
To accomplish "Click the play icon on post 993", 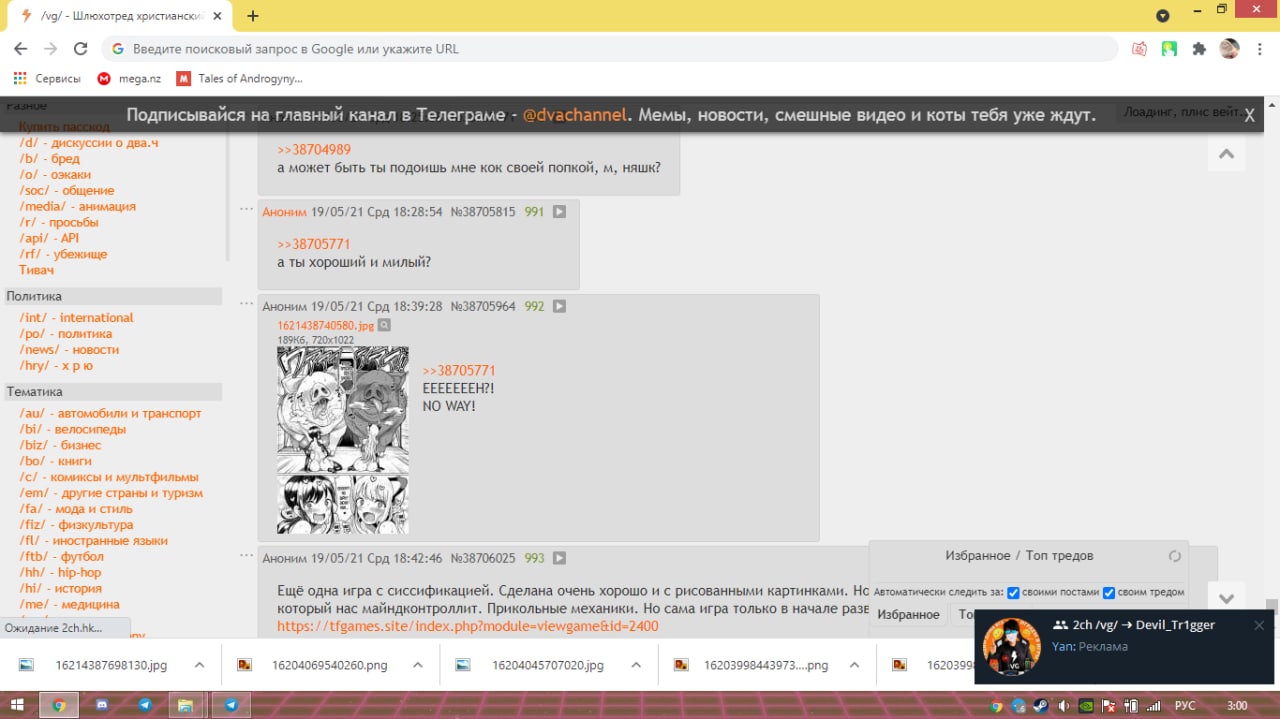I will tap(560, 558).
